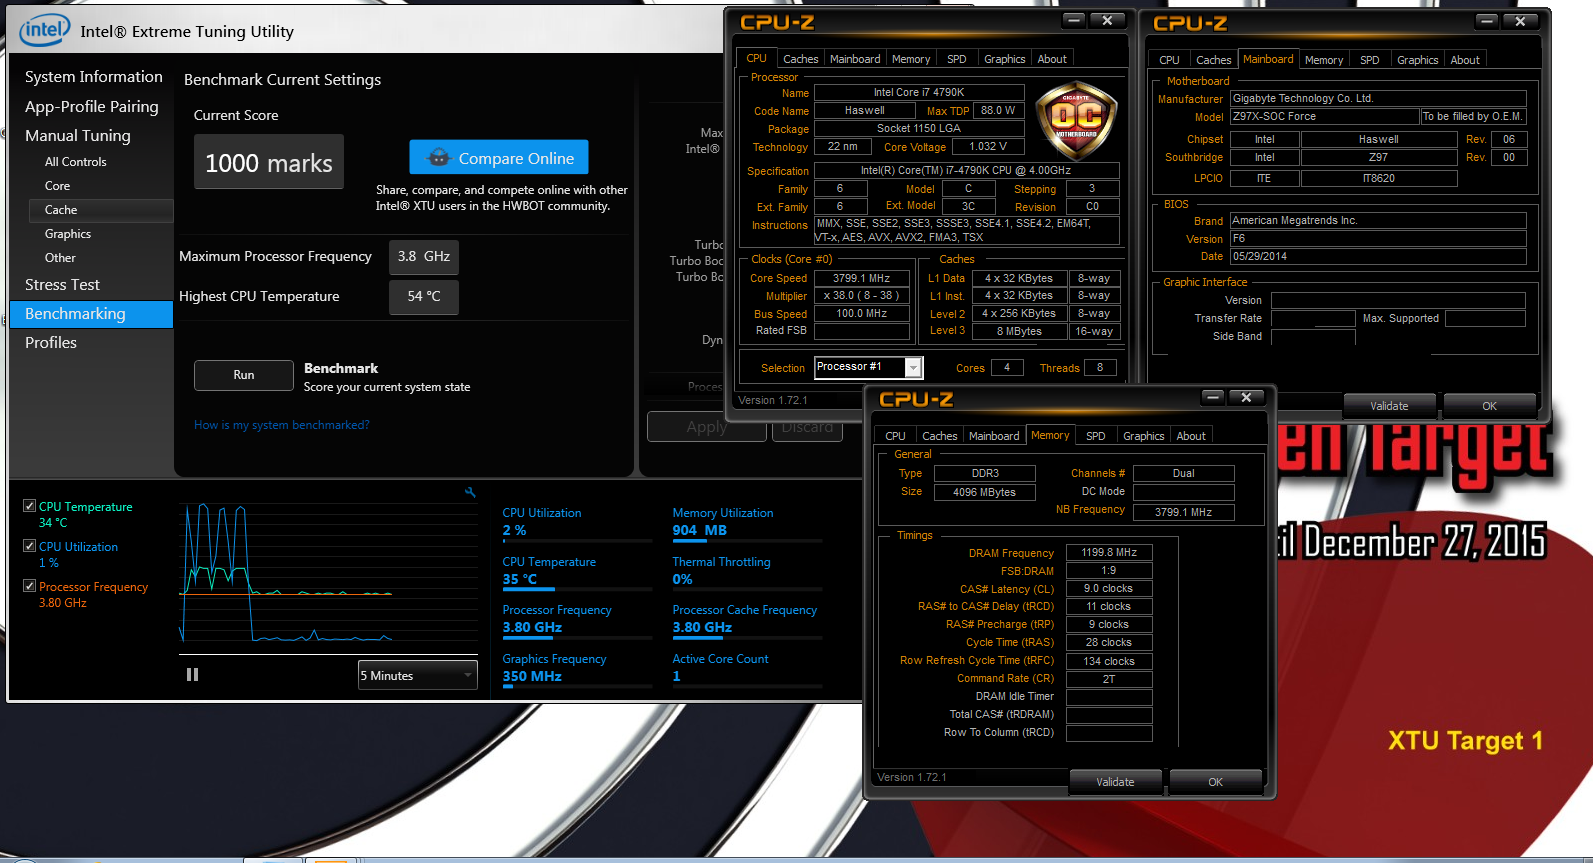
Task: Open Core tuning sub-item
Action: (57, 185)
